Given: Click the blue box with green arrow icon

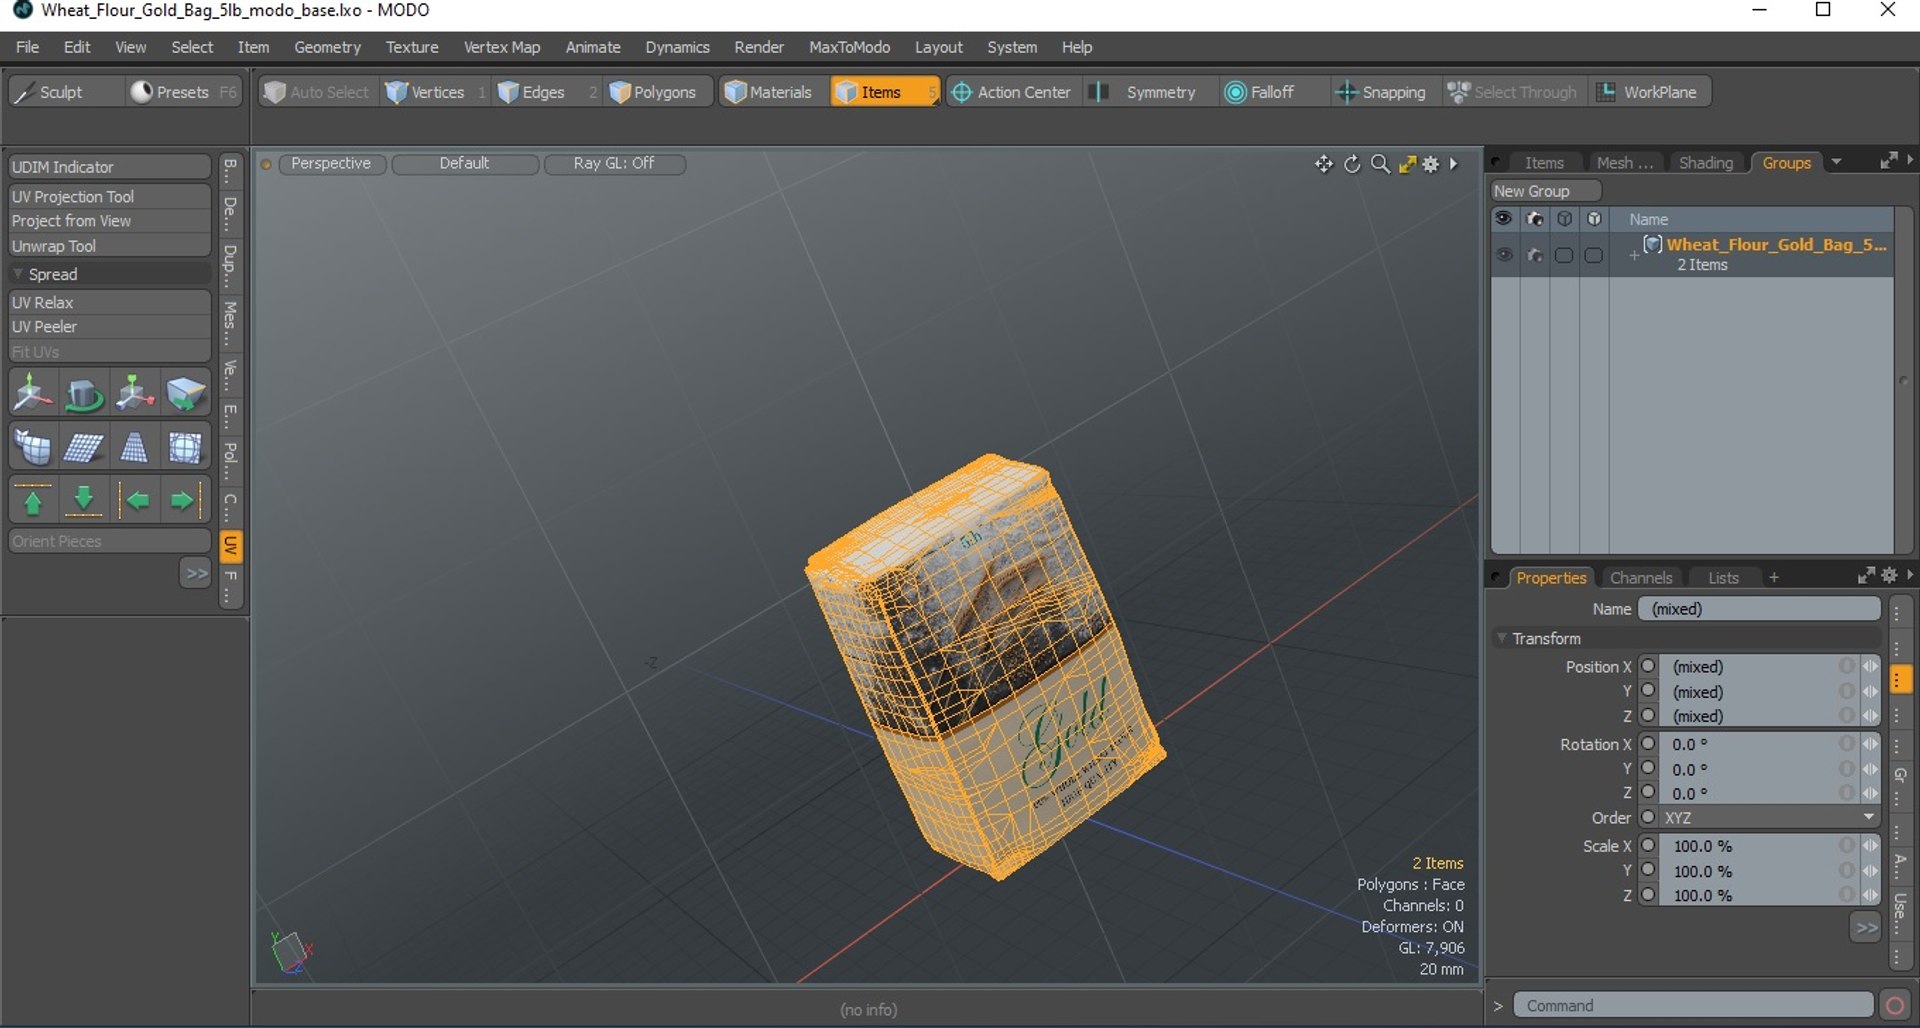Looking at the screenshot, I should pos(185,393).
